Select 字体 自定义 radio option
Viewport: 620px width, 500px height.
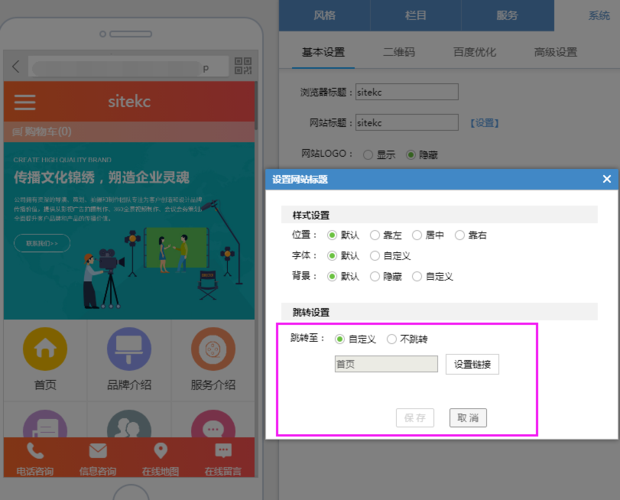point(374,256)
